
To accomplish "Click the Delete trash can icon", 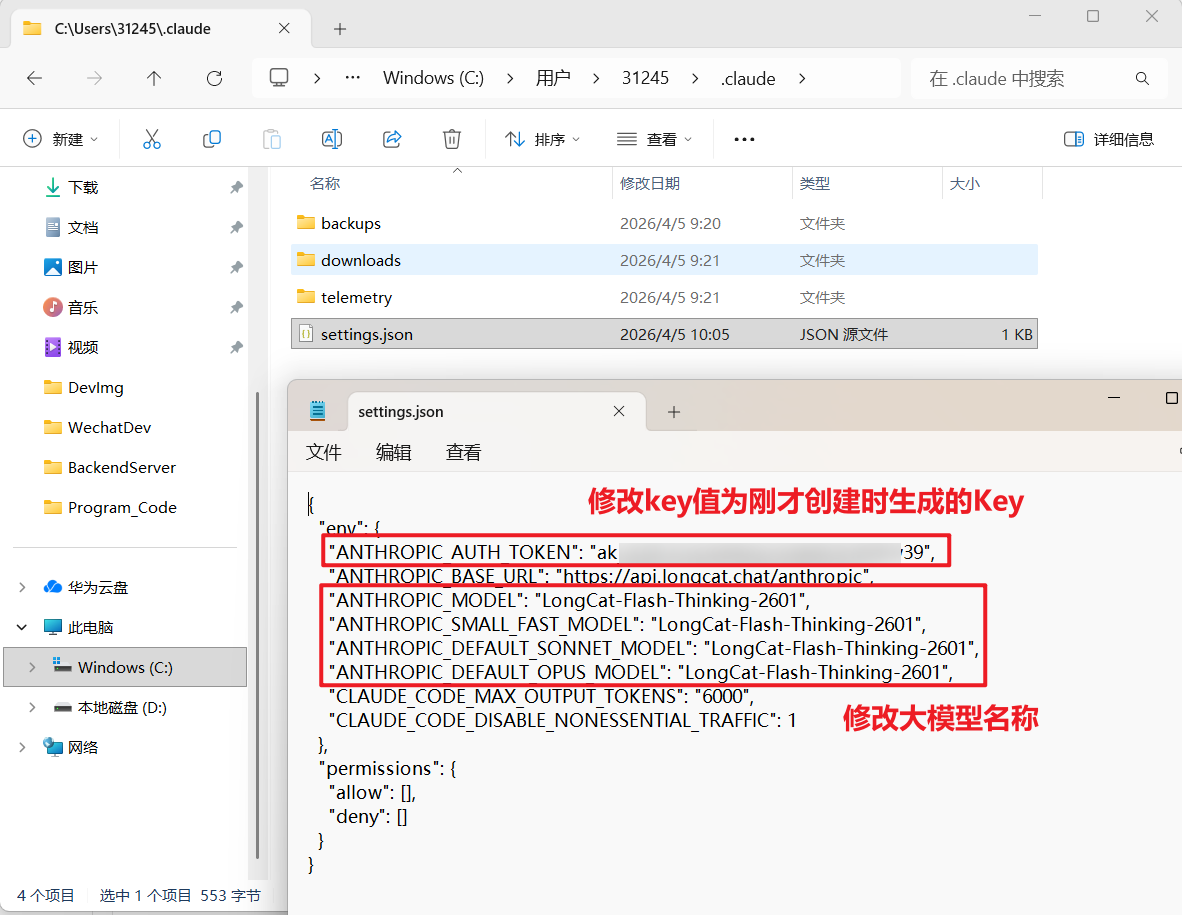I will (452, 139).
